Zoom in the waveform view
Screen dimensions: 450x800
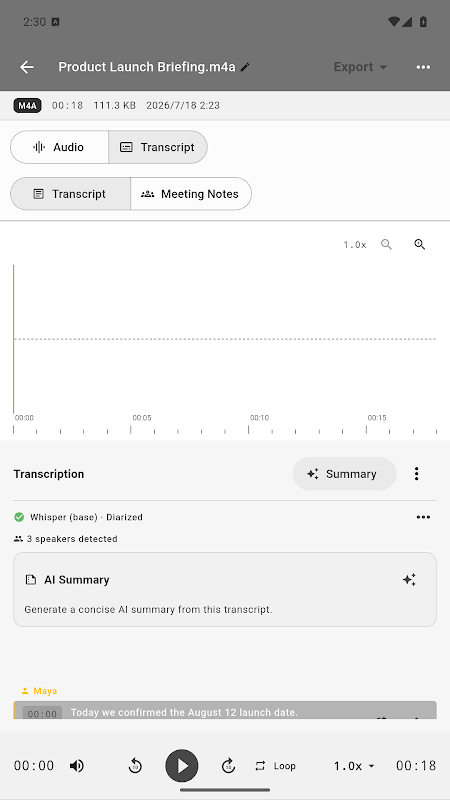pyautogui.click(x=419, y=244)
